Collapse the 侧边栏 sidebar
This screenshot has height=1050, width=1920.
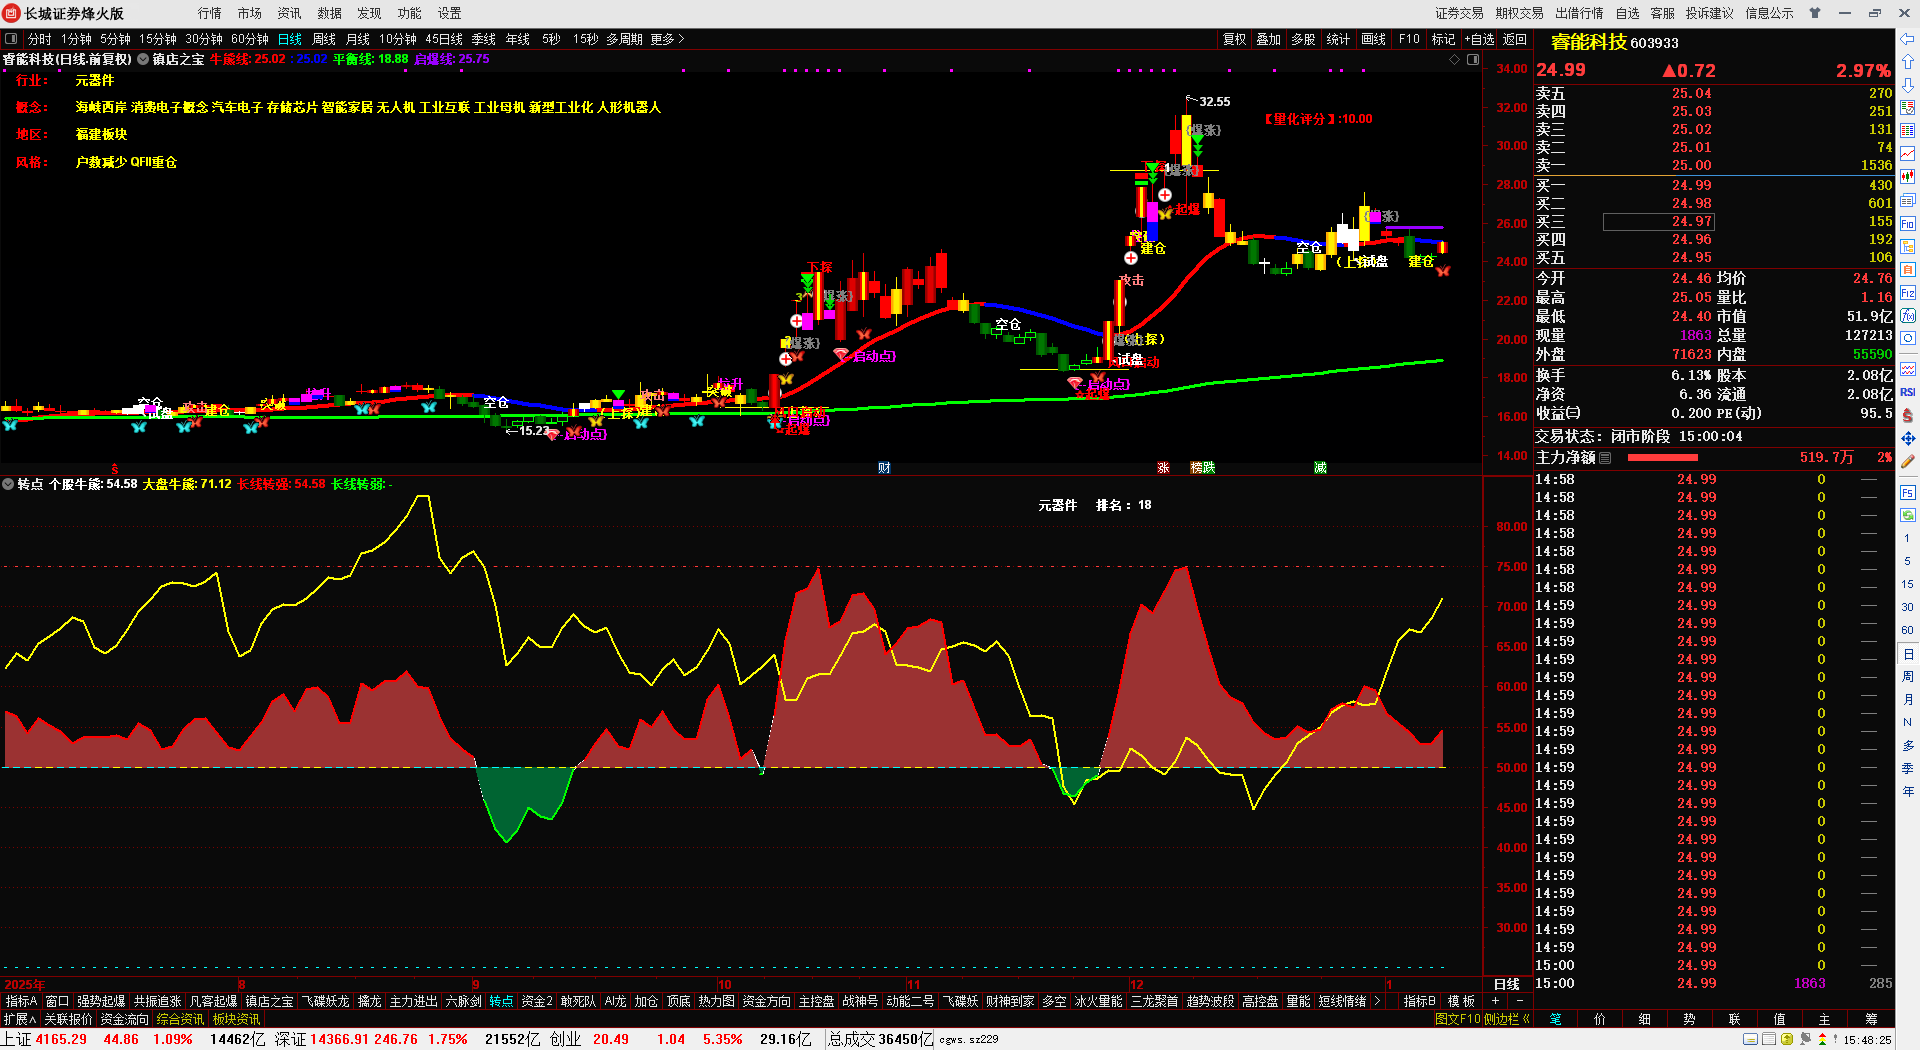point(1507,1019)
